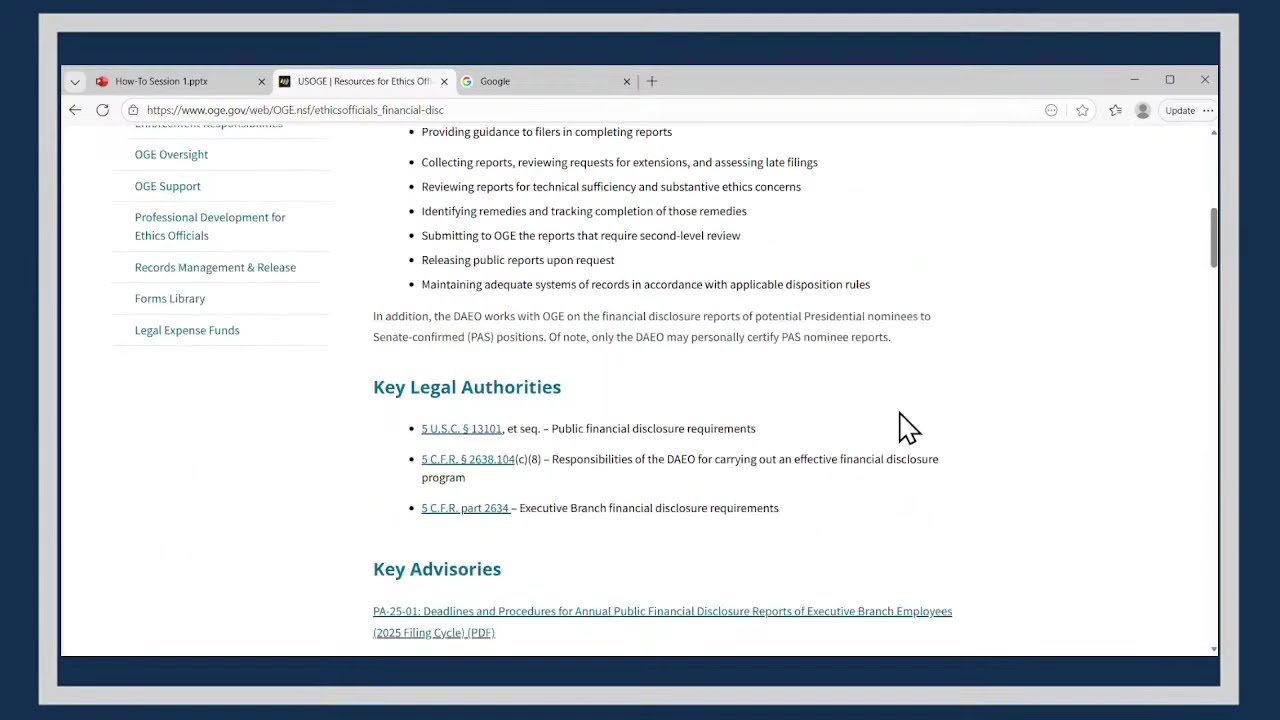This screenshot has height=720, width=1280.
Task: View site information lock icon
Action: point(133,110)
